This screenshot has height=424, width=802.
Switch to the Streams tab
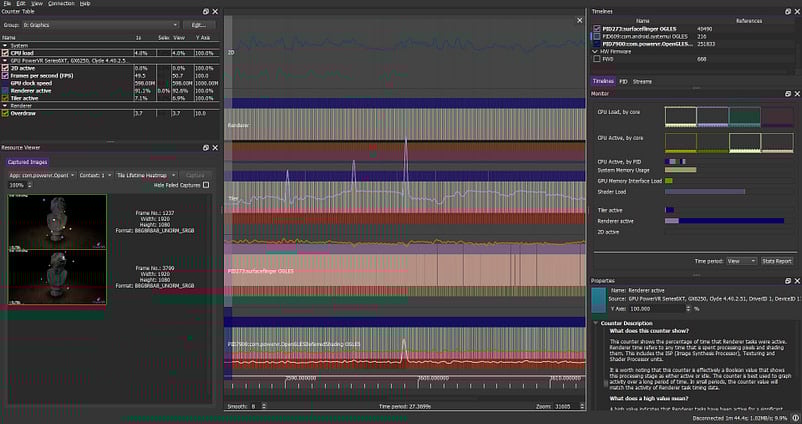642,81
